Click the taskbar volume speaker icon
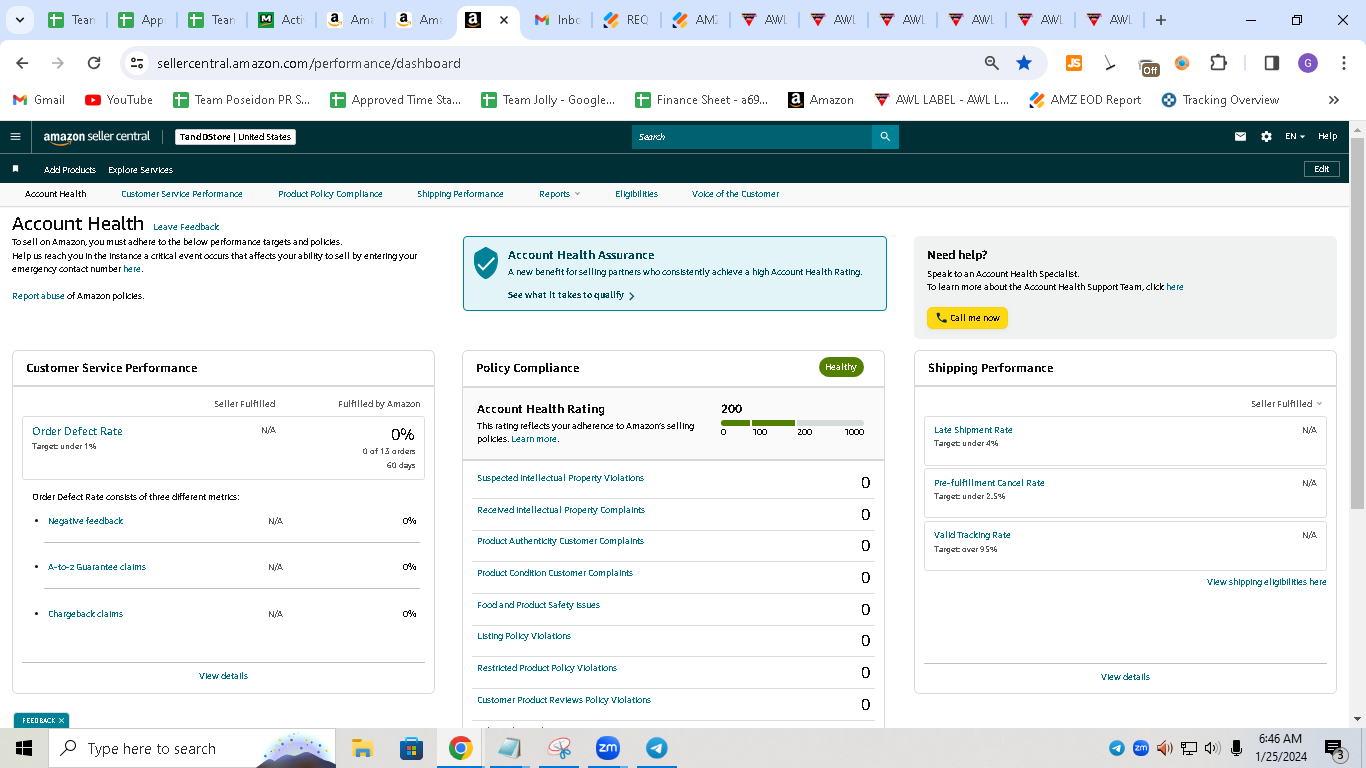 [x=1212, y=748]
